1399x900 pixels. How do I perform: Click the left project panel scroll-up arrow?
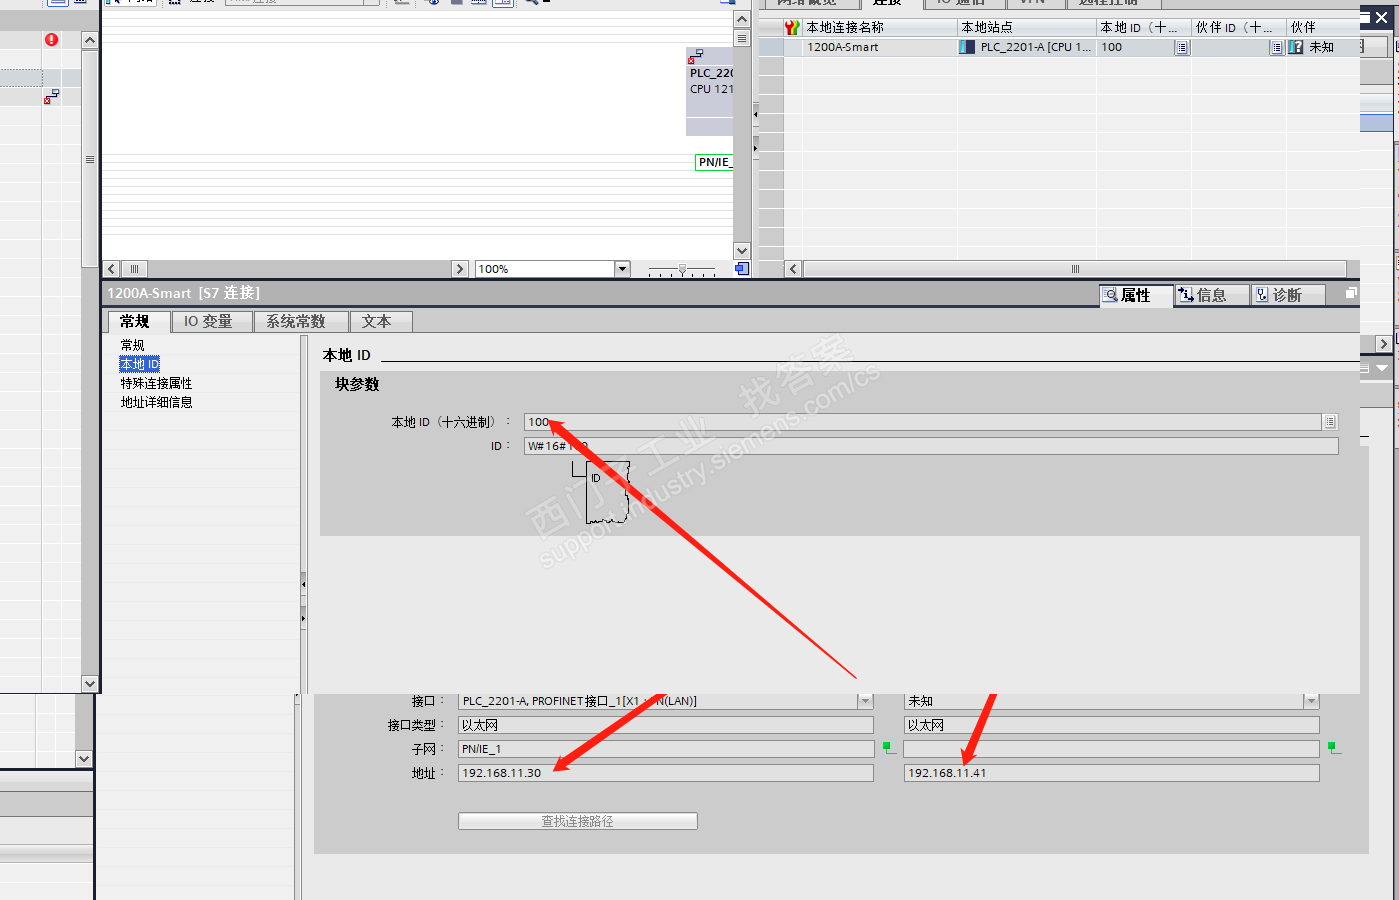(90, 40)
